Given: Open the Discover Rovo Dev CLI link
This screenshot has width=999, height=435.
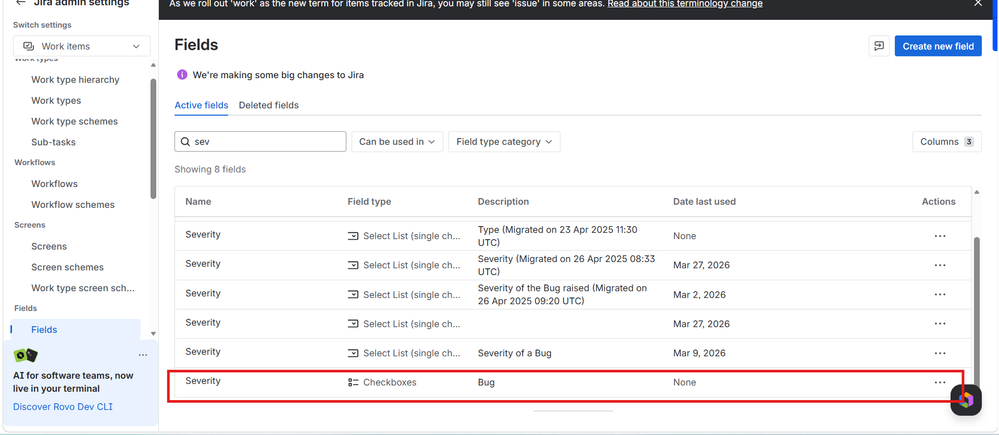Looking at the screenshot, I should (x=62, y=406).
